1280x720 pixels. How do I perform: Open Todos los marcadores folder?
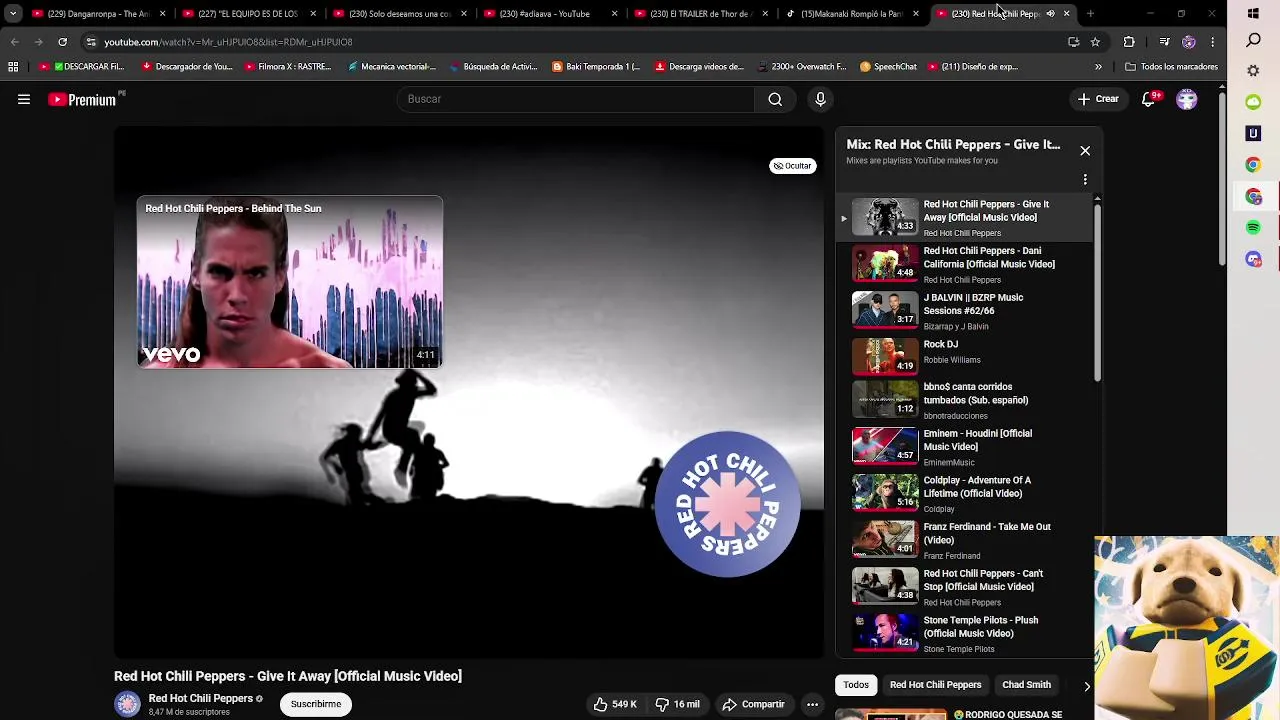pos(1171,67)
